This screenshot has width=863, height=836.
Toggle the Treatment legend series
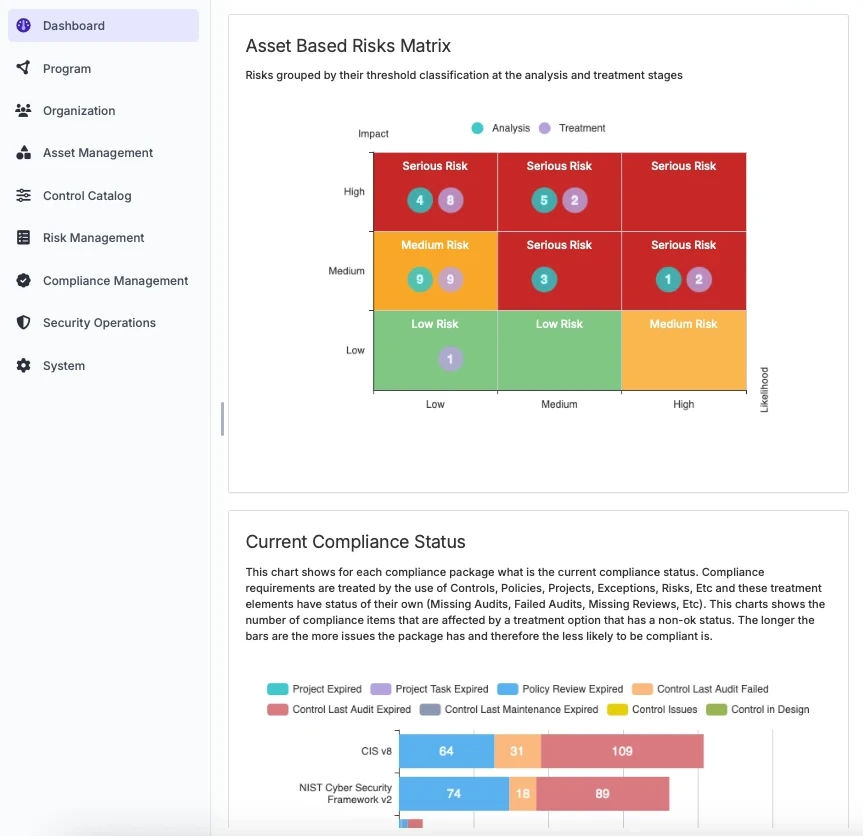pos(572,128)
